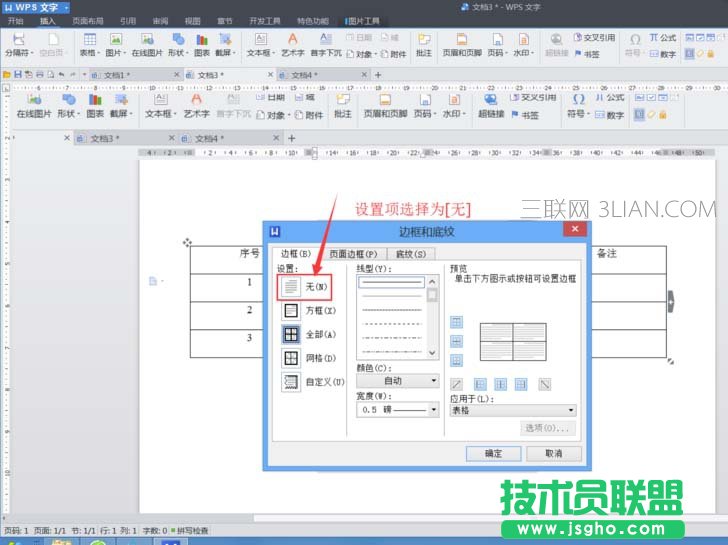Click the 表格 table grid icon

click(90, 39)
